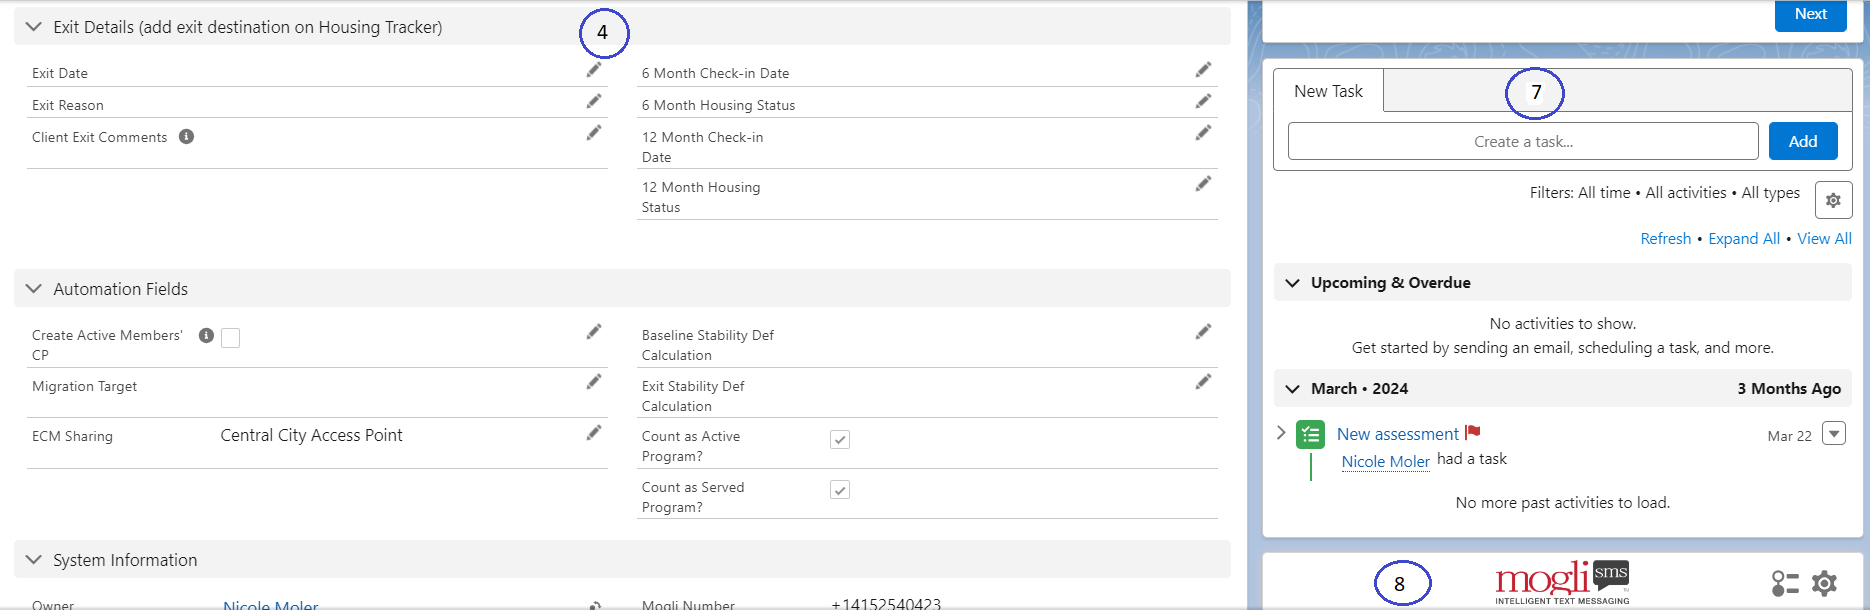Toggle Count as Served Program checkbox
This screenshot has width=1870, height=612.
(x=840, y=490)
